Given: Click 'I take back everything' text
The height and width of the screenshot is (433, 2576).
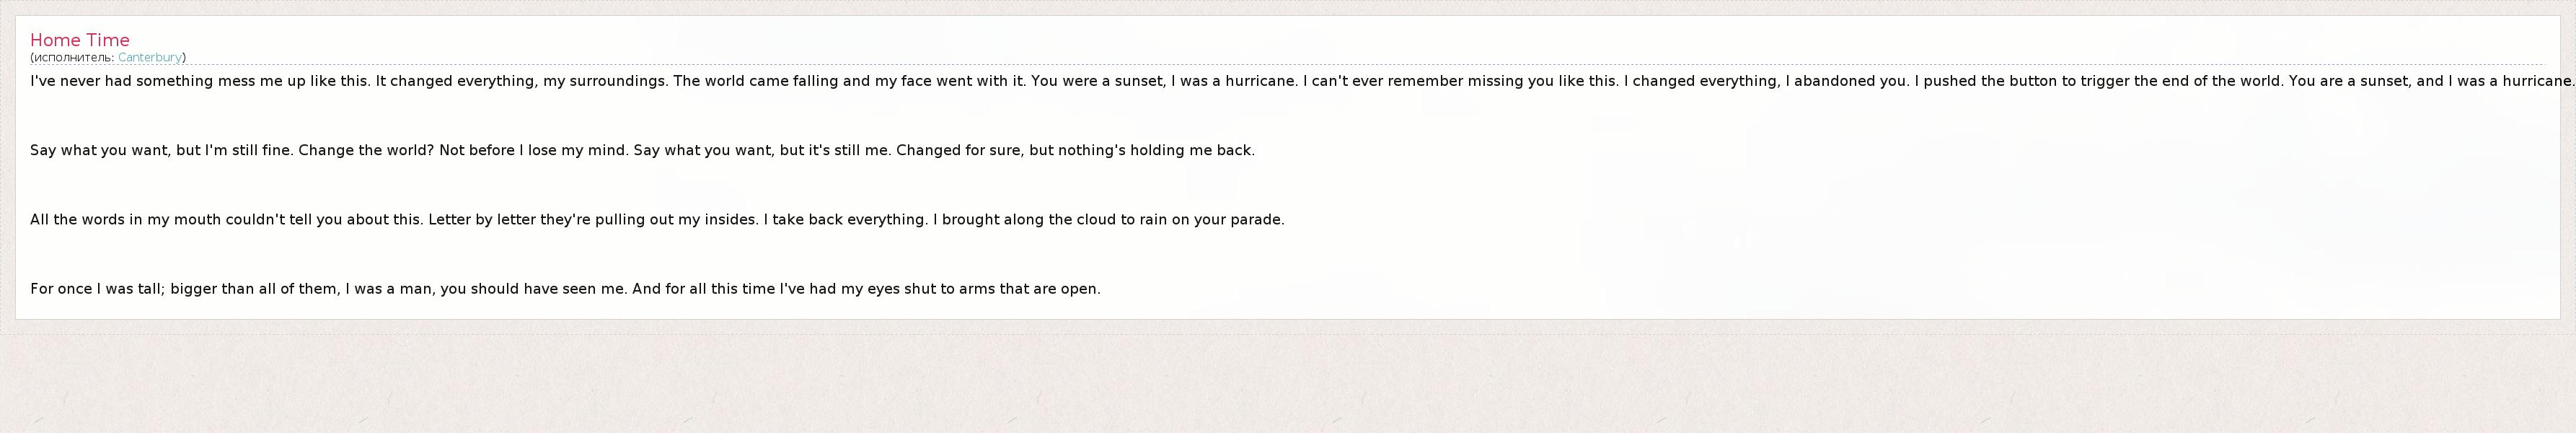Looking at the screenshot, I should click(846, 220).
